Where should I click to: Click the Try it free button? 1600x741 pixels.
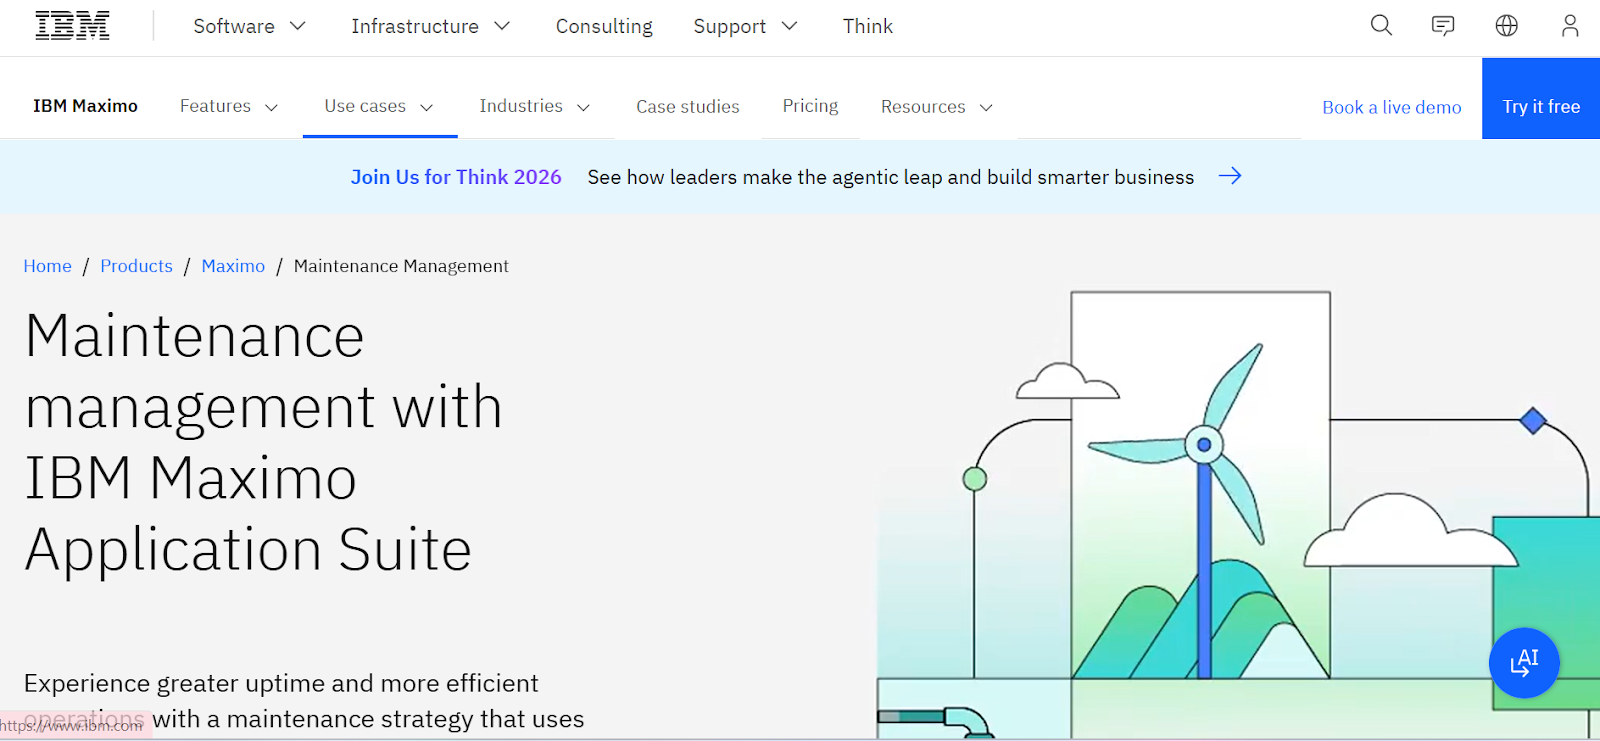[1541, 98]
